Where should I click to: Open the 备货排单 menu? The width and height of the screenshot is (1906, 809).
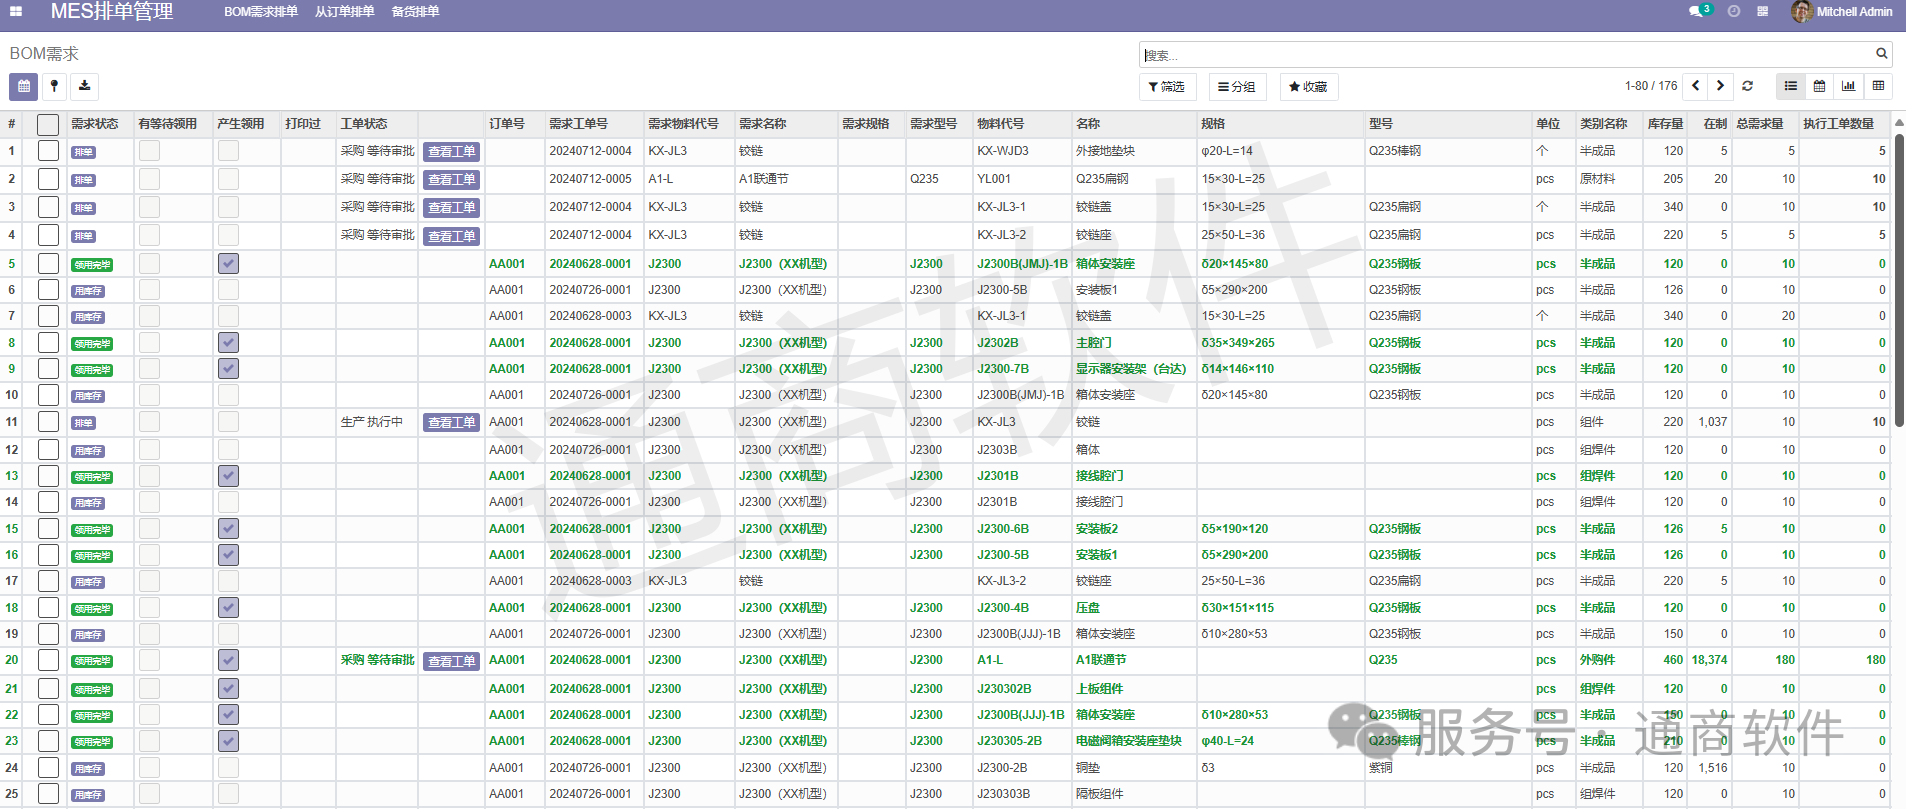tap(415, 12)
